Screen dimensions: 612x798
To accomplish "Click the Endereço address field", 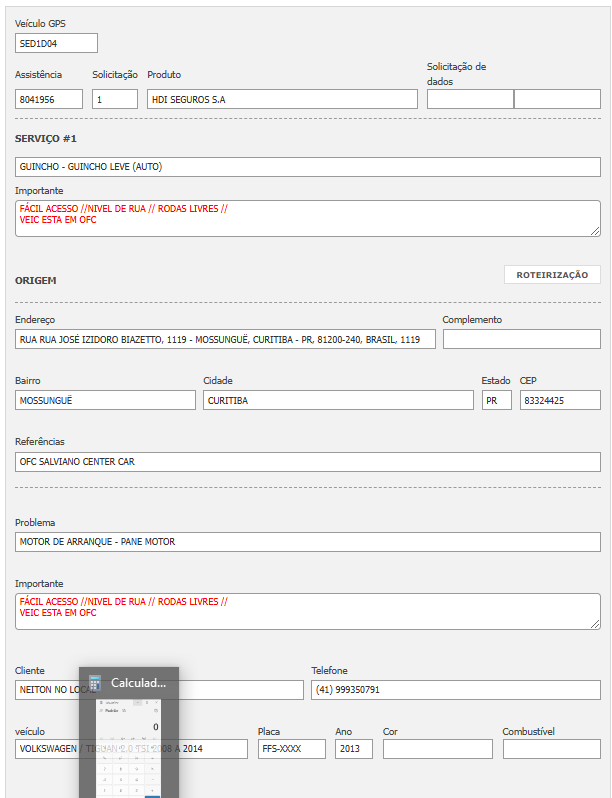I will [225, 339].
